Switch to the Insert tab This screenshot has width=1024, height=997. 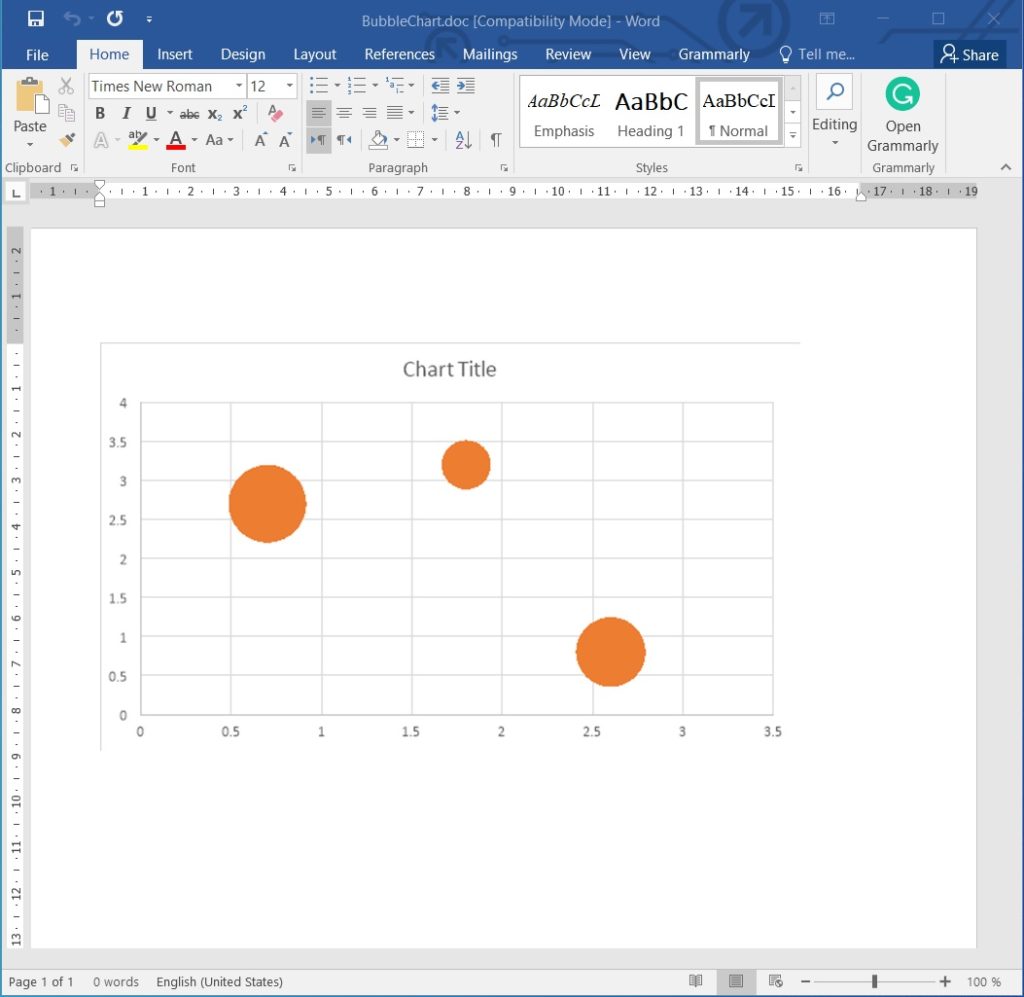(175, 54)
